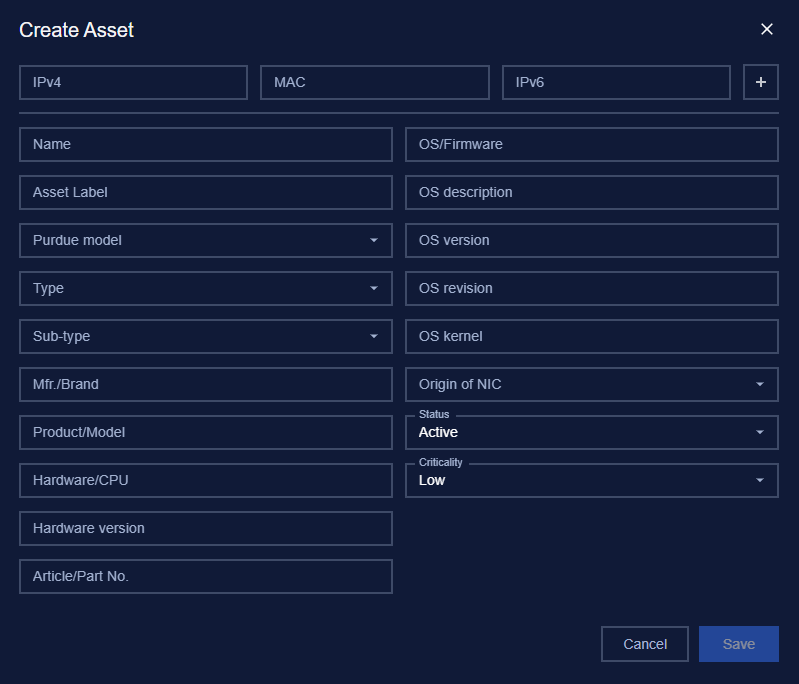Click the plus icon to add address row
Image resolution: width=799 pixels, height=684 pixels.
tap(760, 82)
